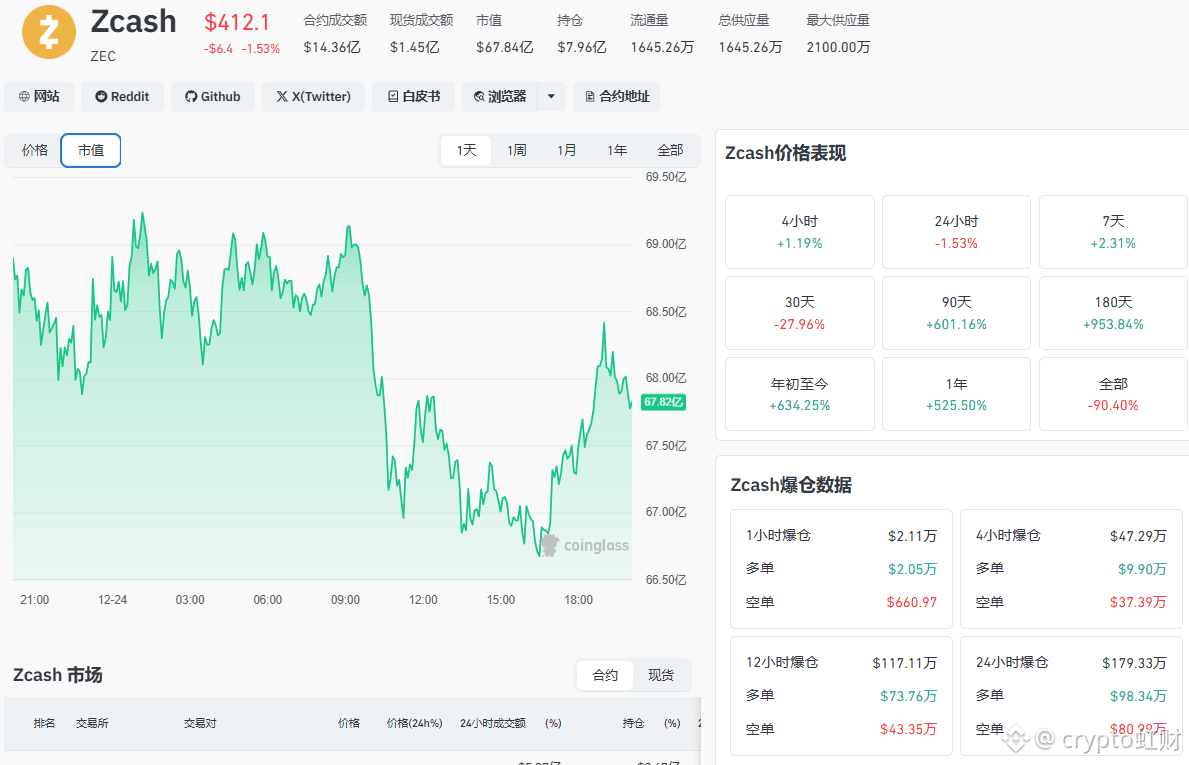The image size is (1189, 765).
Task: Click the 1年 +525.50% performance card
Action: click(x=956, y=394)
